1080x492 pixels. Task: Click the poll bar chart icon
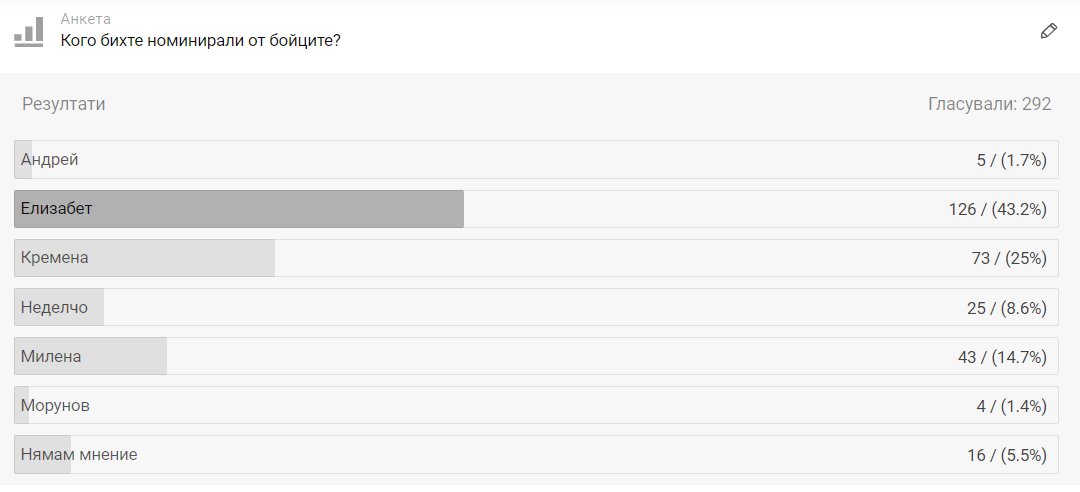coord(29,31)
